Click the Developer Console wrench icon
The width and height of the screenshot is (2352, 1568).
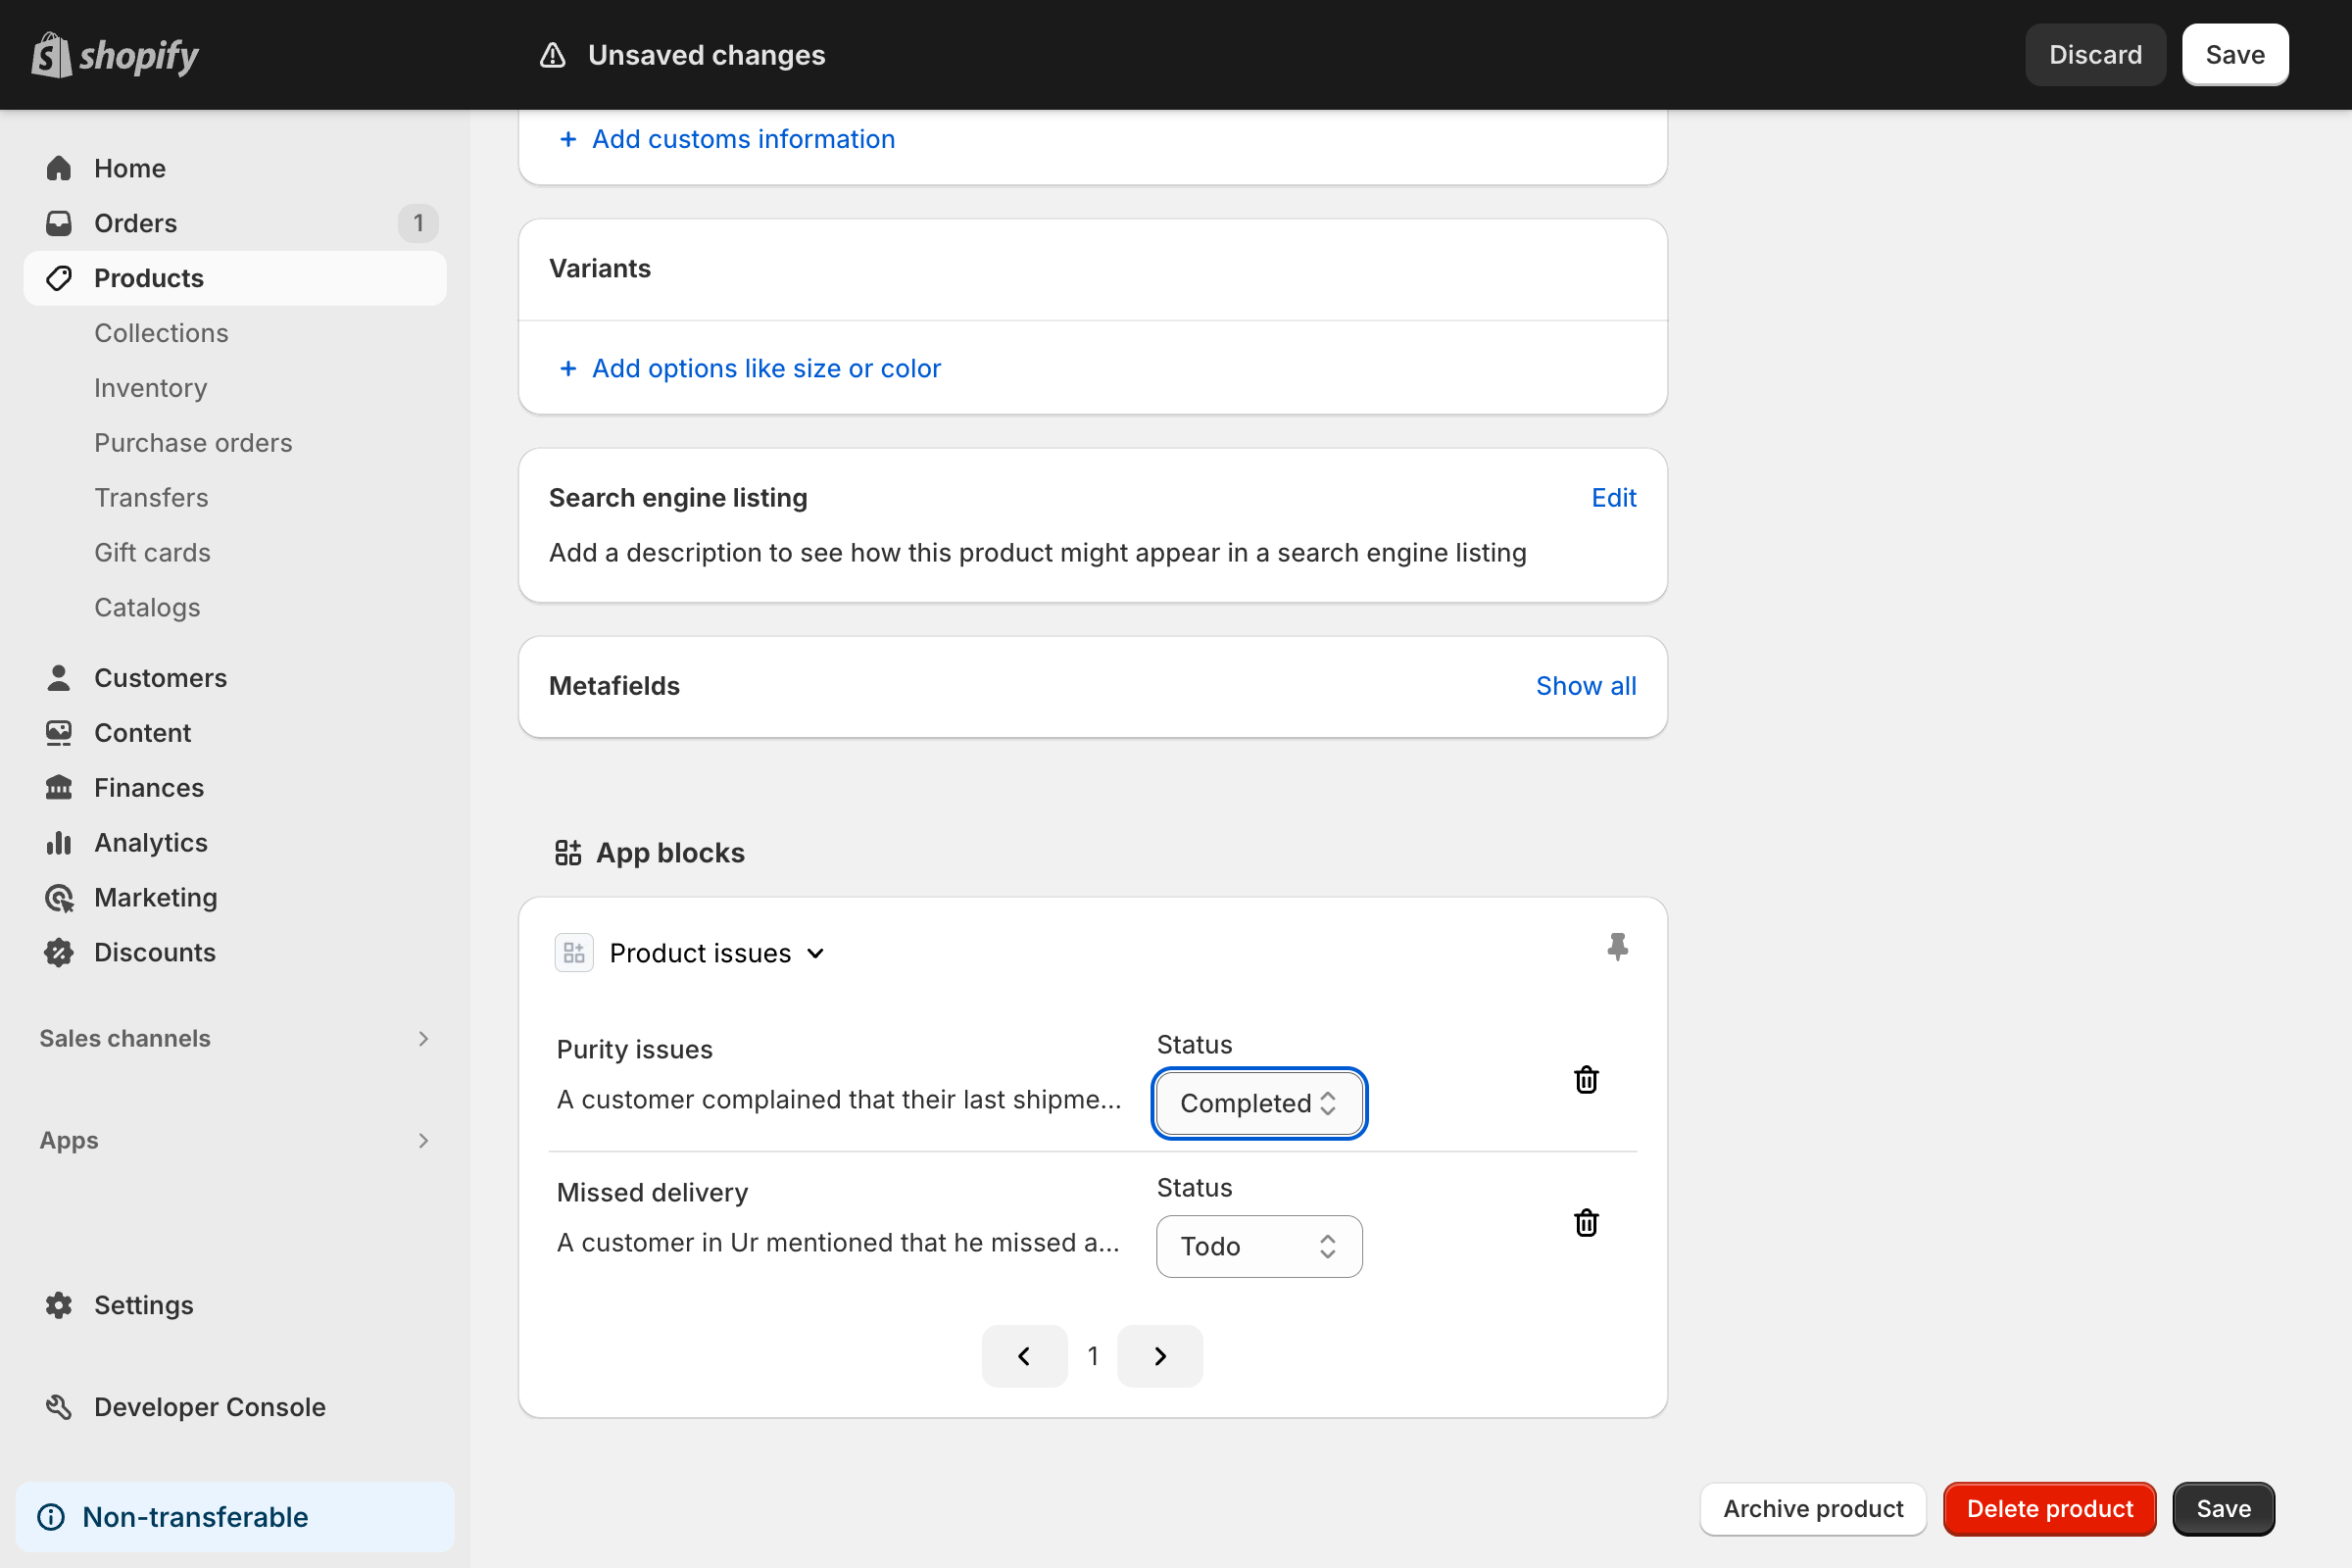click(x=59, y=1407)
